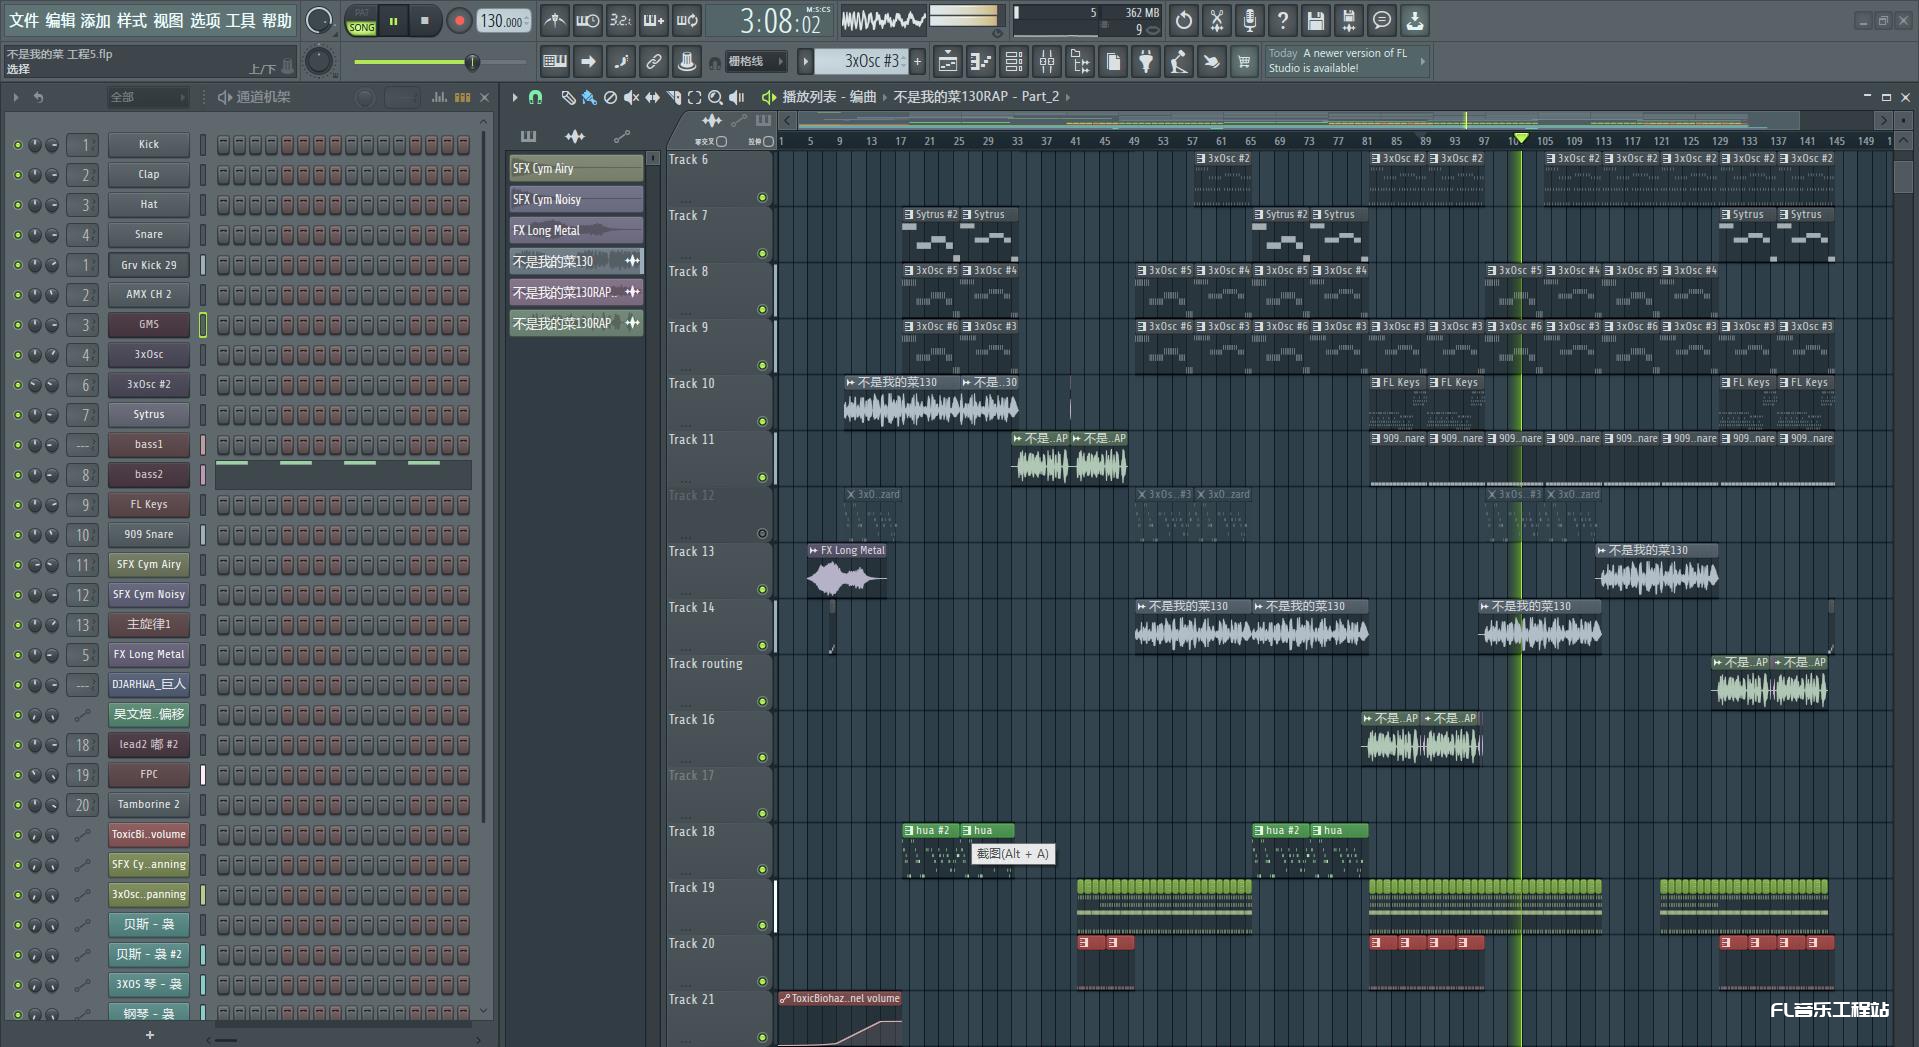Open the mixer icon
This screenshot has height=1047, width=1919.
tap(1047, 62)
